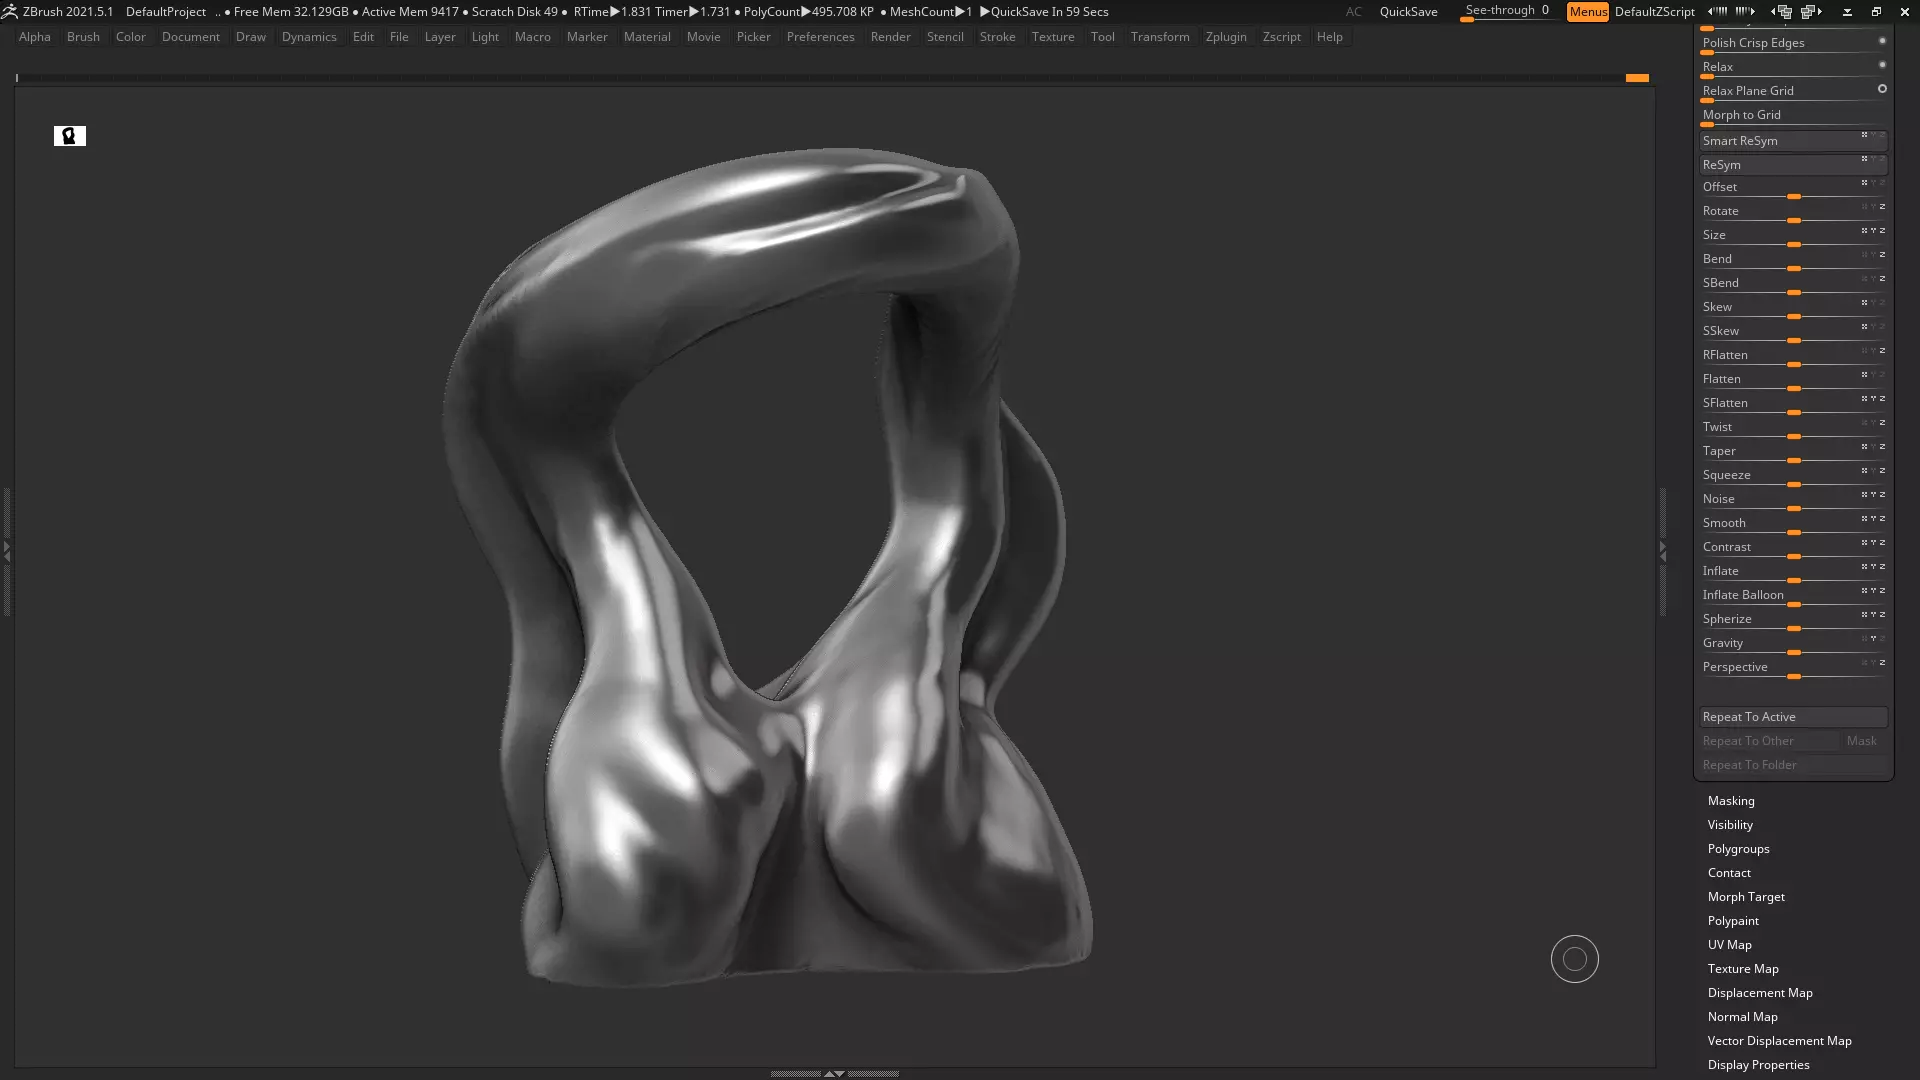1920x1080 pixels.
Task: Open the Stroke menu
Action: coord(997,37)
